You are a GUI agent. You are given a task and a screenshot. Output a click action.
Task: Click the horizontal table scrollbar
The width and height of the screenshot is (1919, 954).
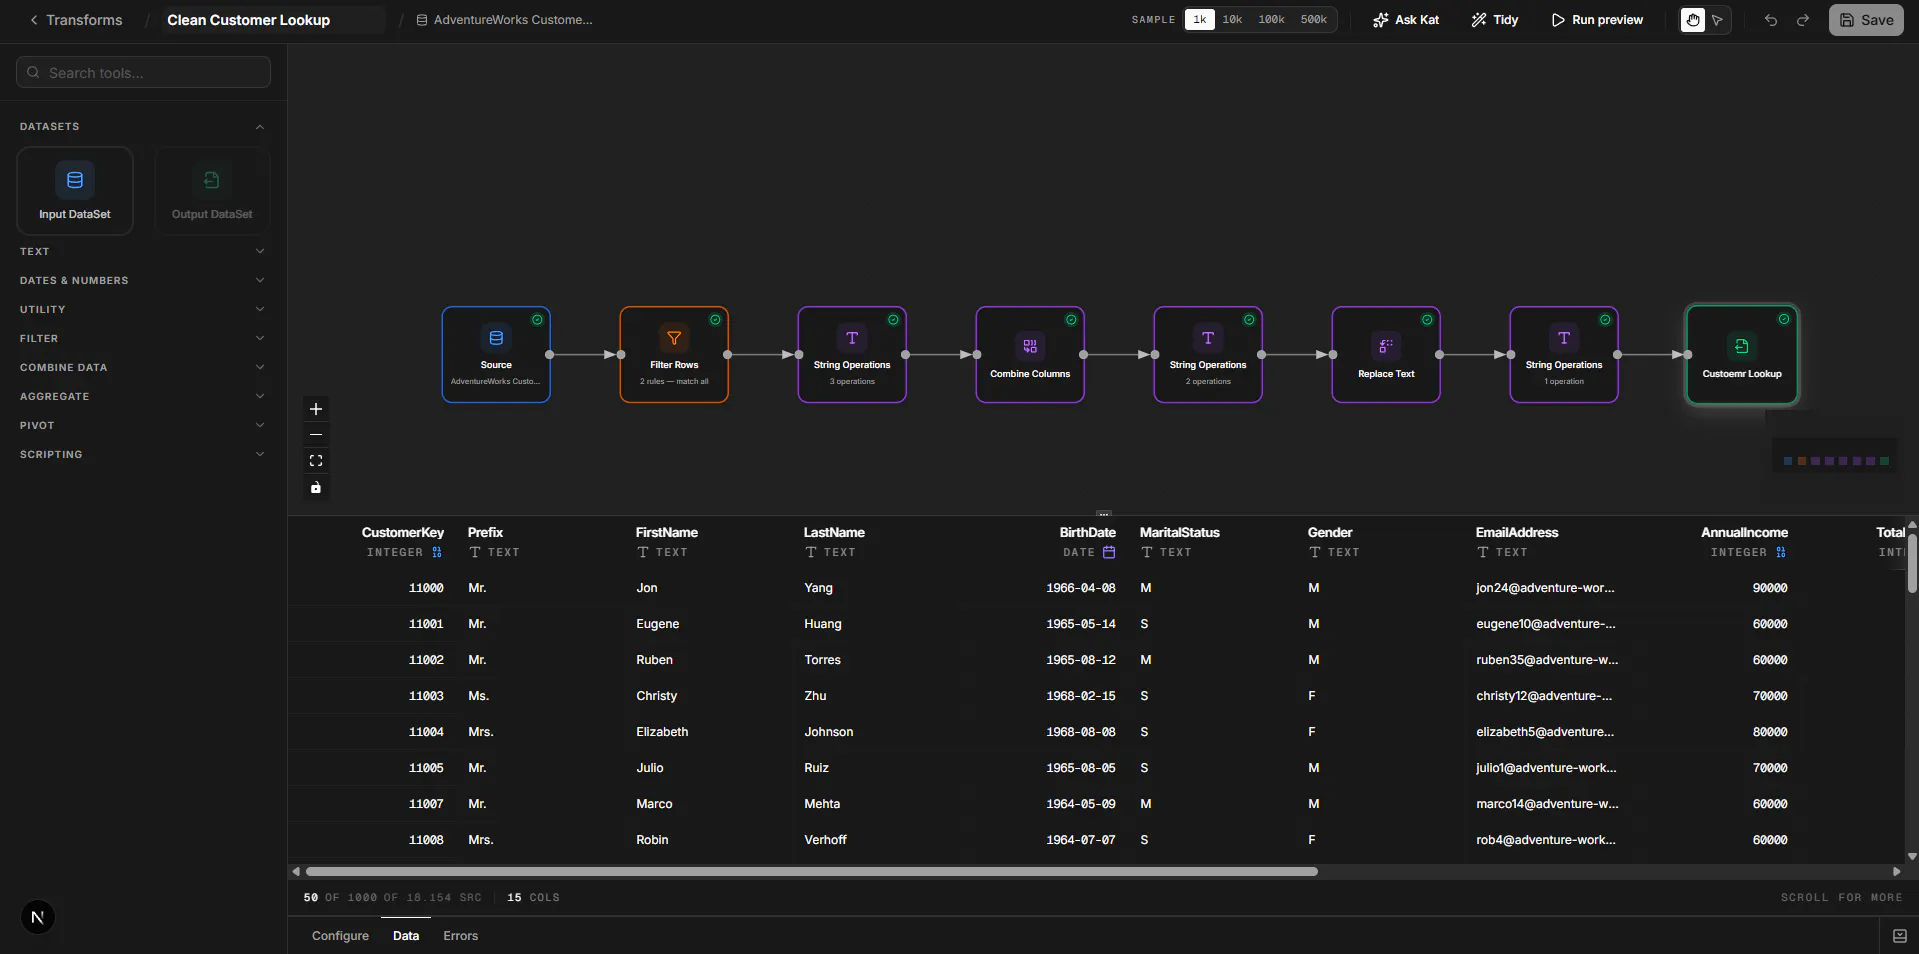click(x=811, y=871)
